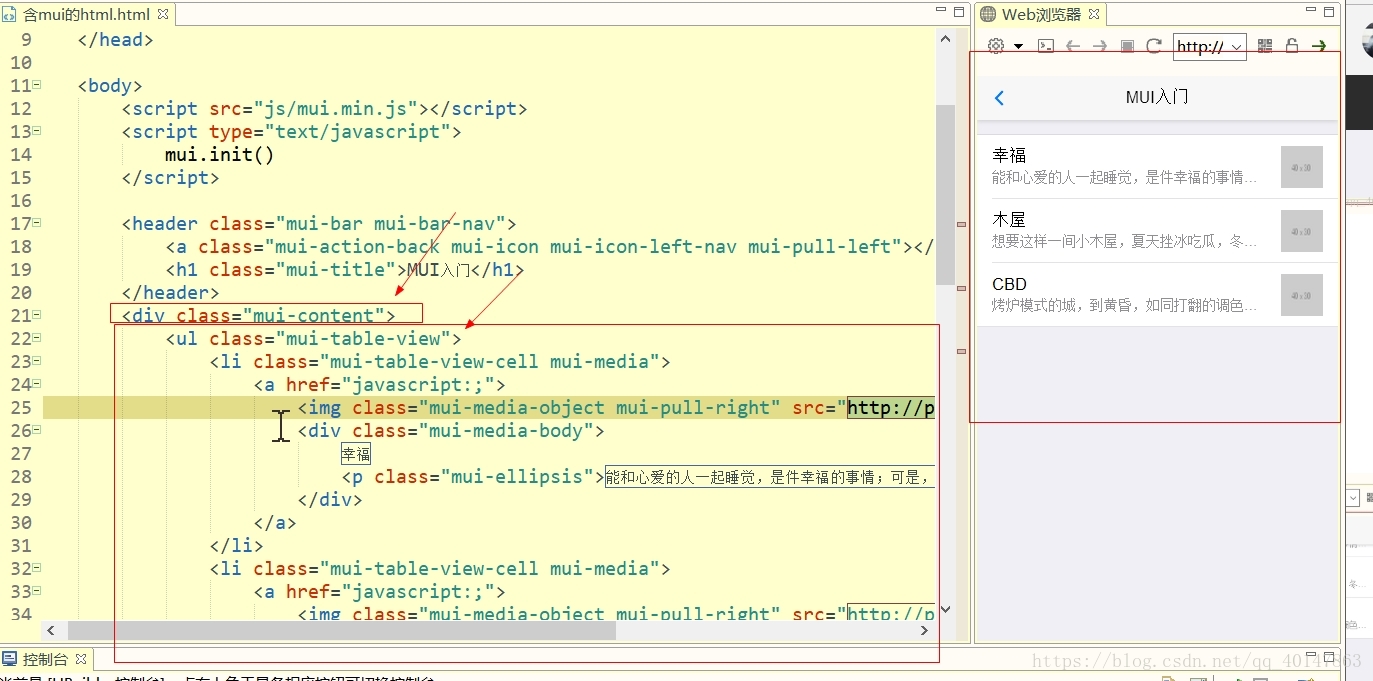Viewport: 1373px width, 681px height.
Task: Collapse the script block on line 13
Action: [x=37, y=131]
